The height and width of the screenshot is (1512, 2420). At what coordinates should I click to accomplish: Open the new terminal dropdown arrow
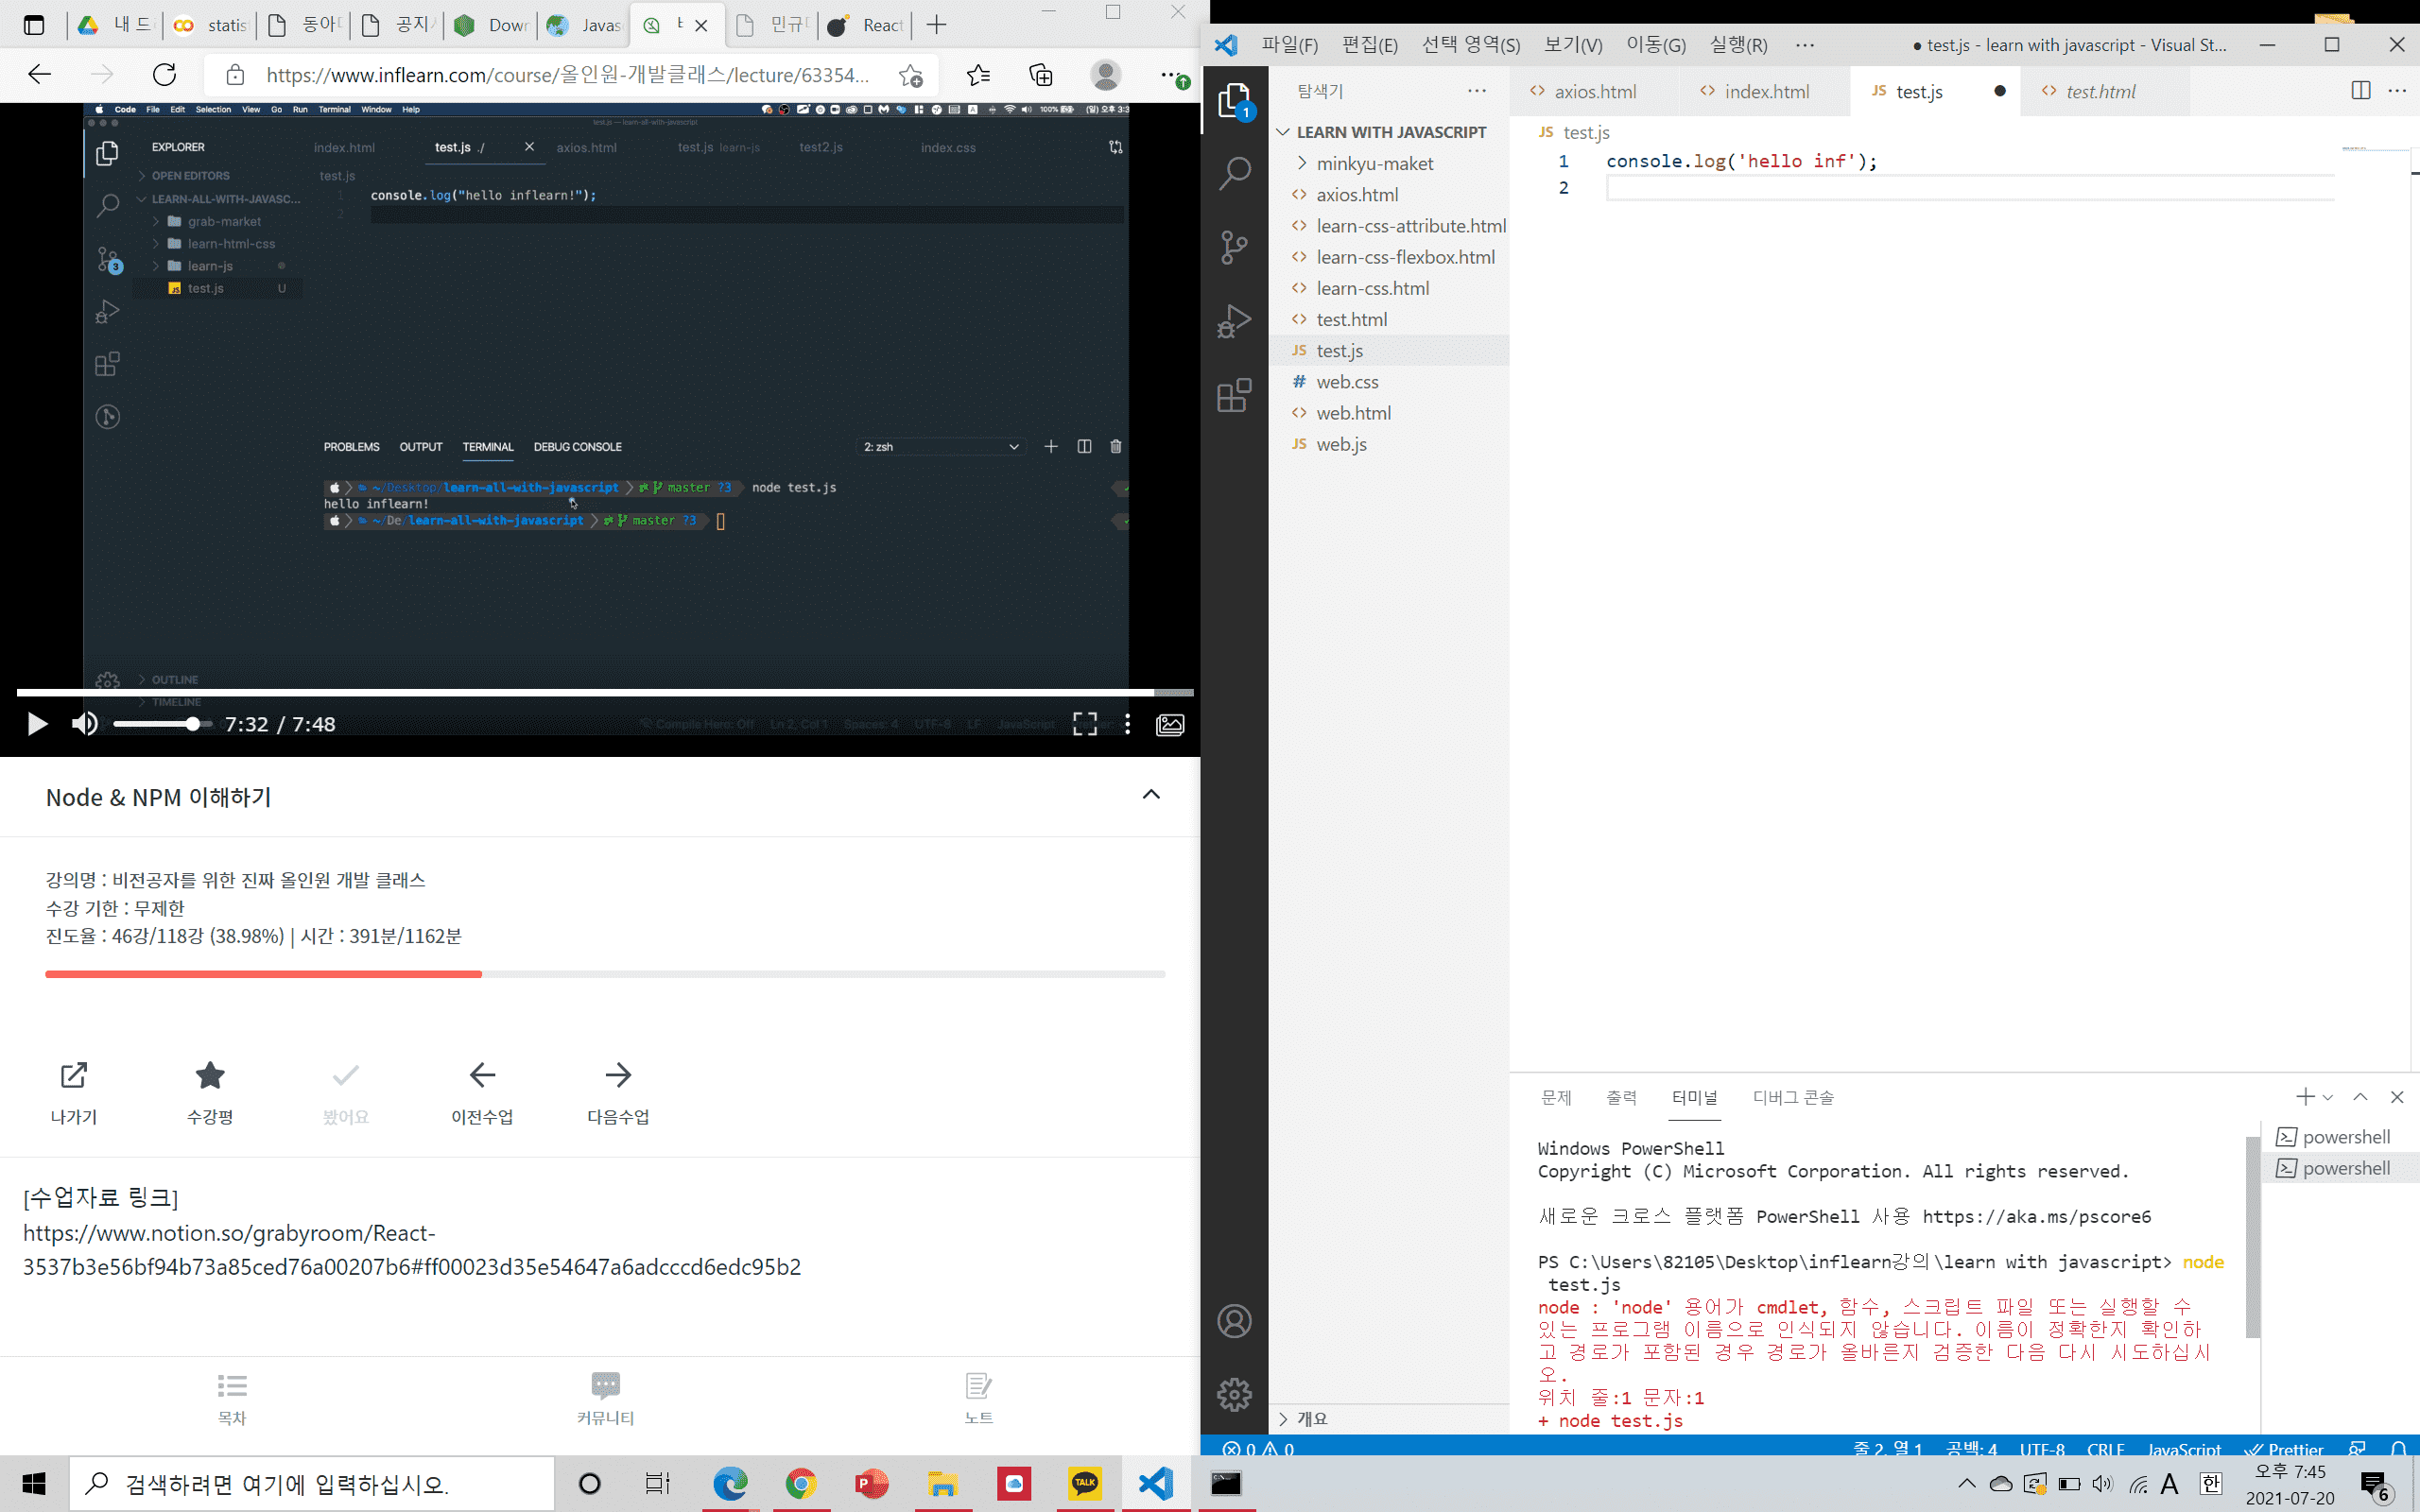click(2328, 1098)
